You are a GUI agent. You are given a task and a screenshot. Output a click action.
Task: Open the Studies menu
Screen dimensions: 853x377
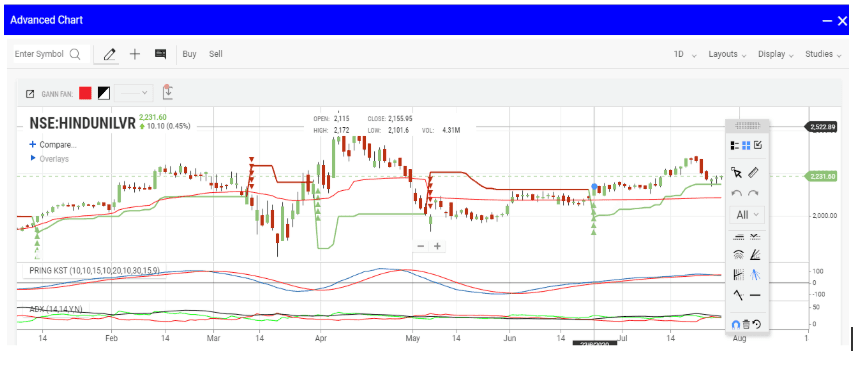pos(823,54)
